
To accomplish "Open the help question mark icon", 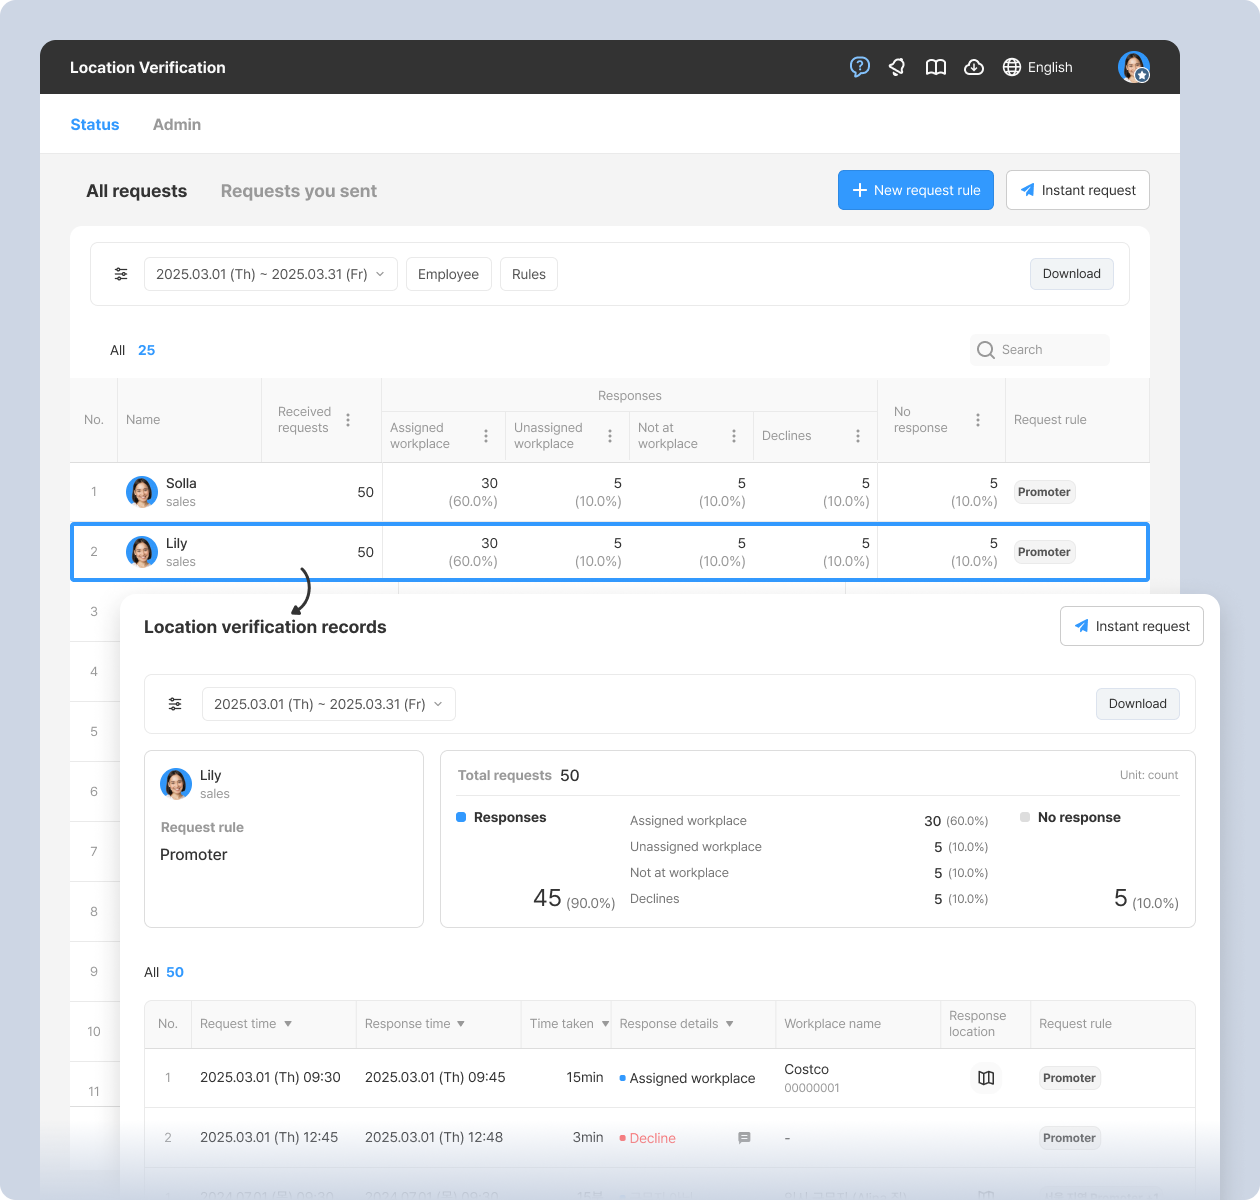I will coord(859,67).
